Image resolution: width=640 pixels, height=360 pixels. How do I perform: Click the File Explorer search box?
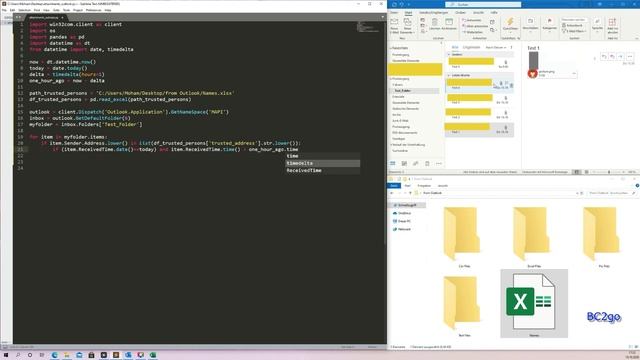[x=612, y=193]
